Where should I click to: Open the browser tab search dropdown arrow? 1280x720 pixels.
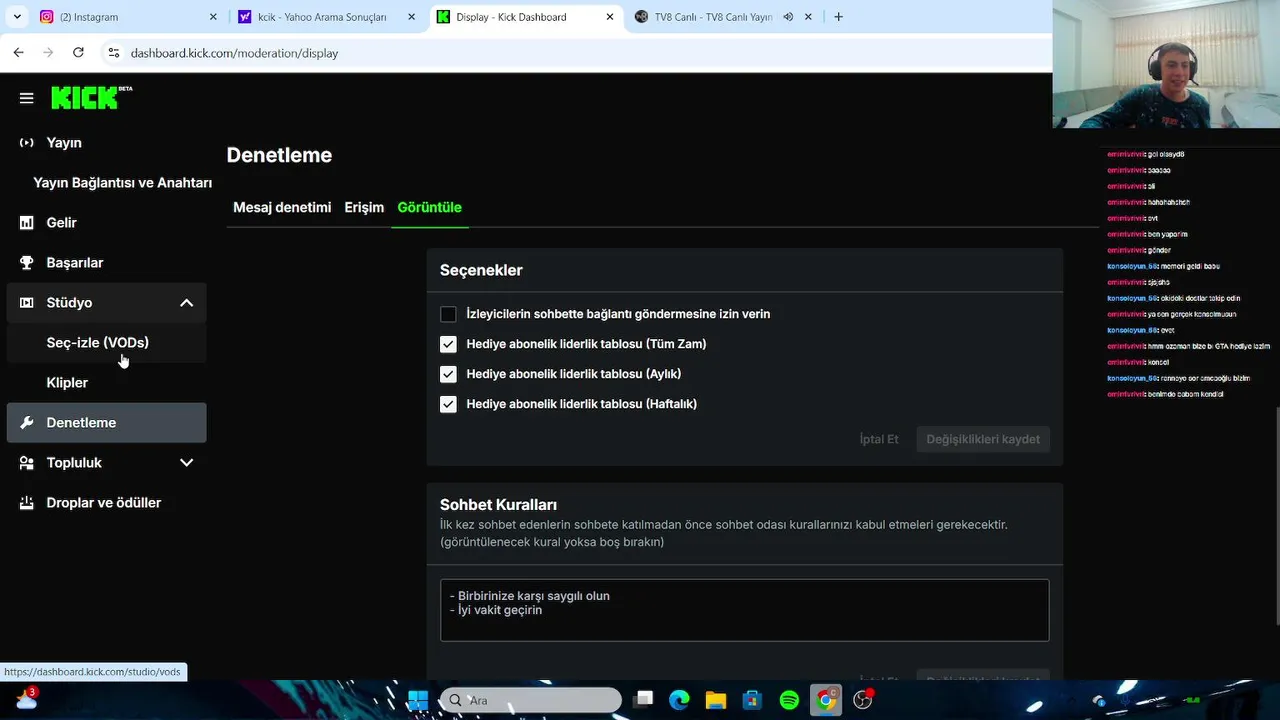point(17,17)
